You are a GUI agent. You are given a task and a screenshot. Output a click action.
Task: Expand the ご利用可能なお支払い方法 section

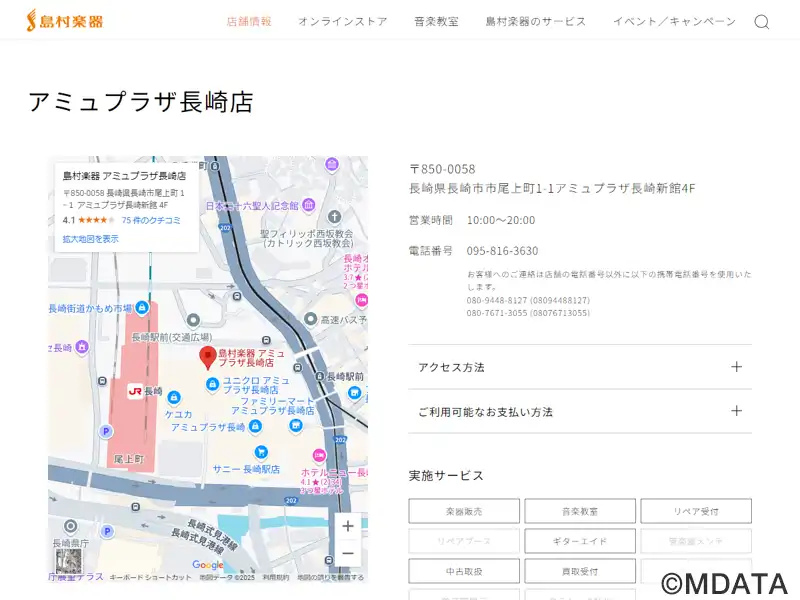pyautogui.click(x=580, y=411)
